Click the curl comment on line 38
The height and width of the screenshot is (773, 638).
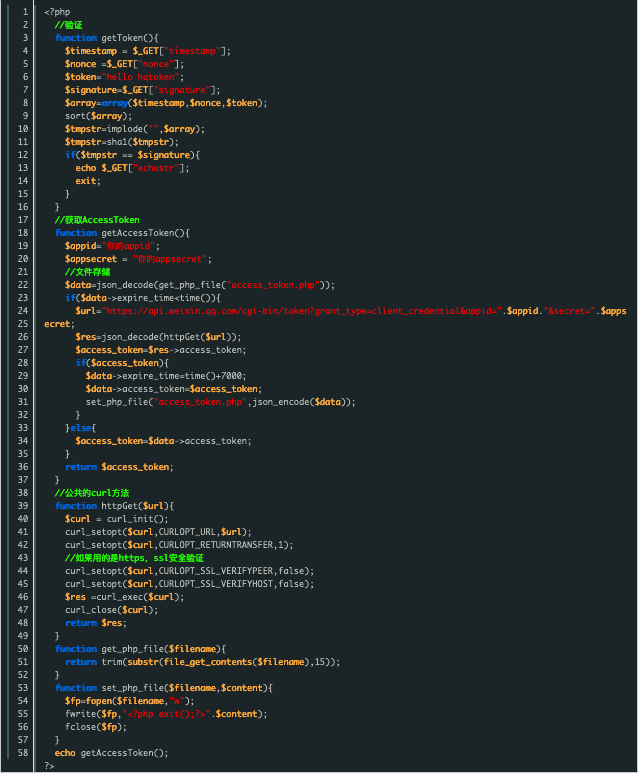point(92,493)
